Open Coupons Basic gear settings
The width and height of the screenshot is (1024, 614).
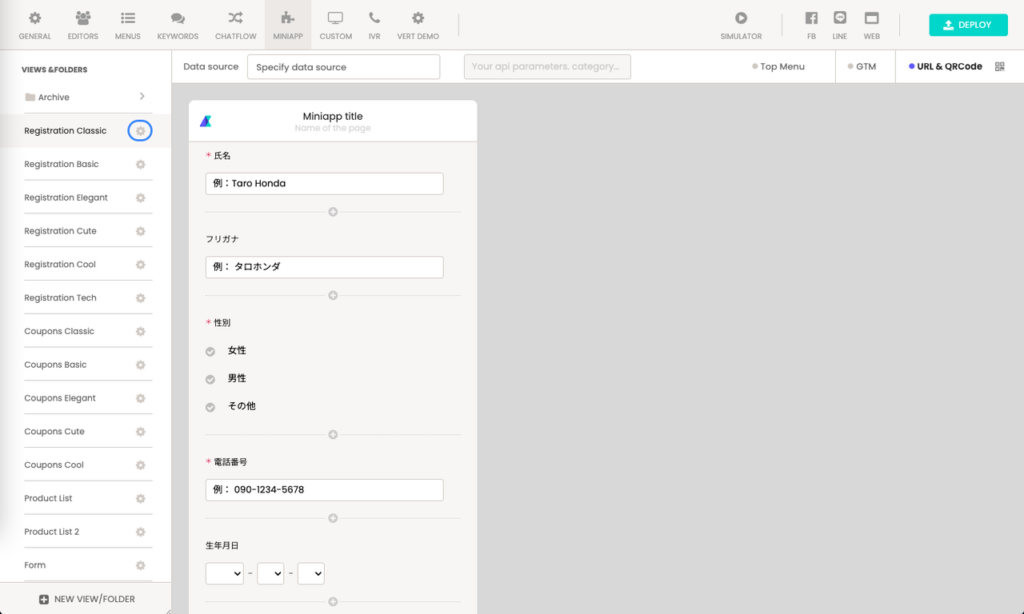(140, 365)
